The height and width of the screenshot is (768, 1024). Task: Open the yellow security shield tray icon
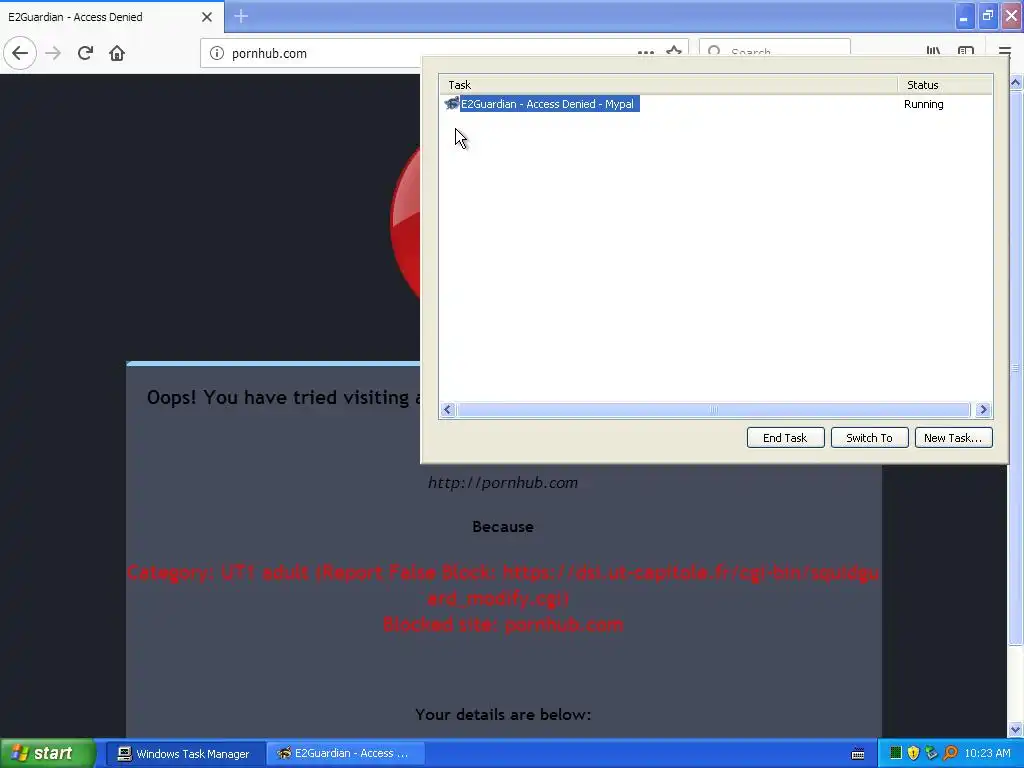click(x=913, y=753)
